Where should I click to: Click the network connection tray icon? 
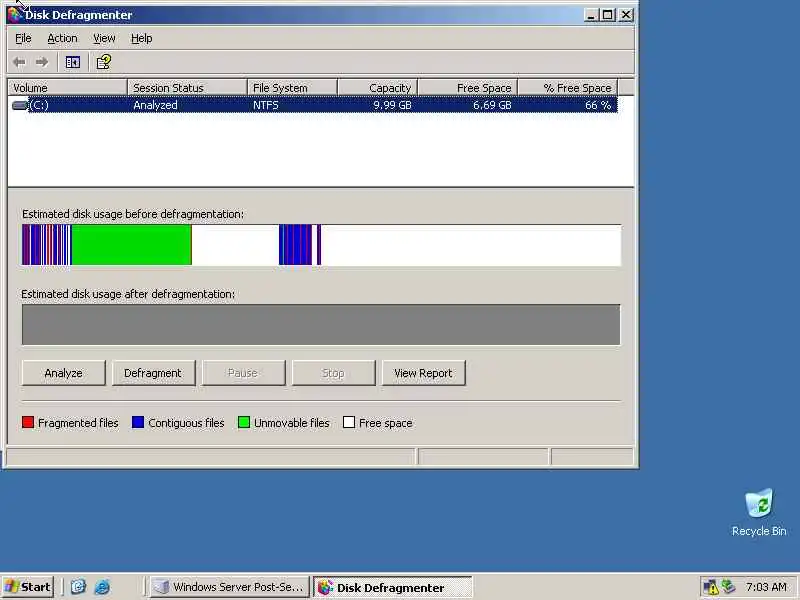pos(729,587)
